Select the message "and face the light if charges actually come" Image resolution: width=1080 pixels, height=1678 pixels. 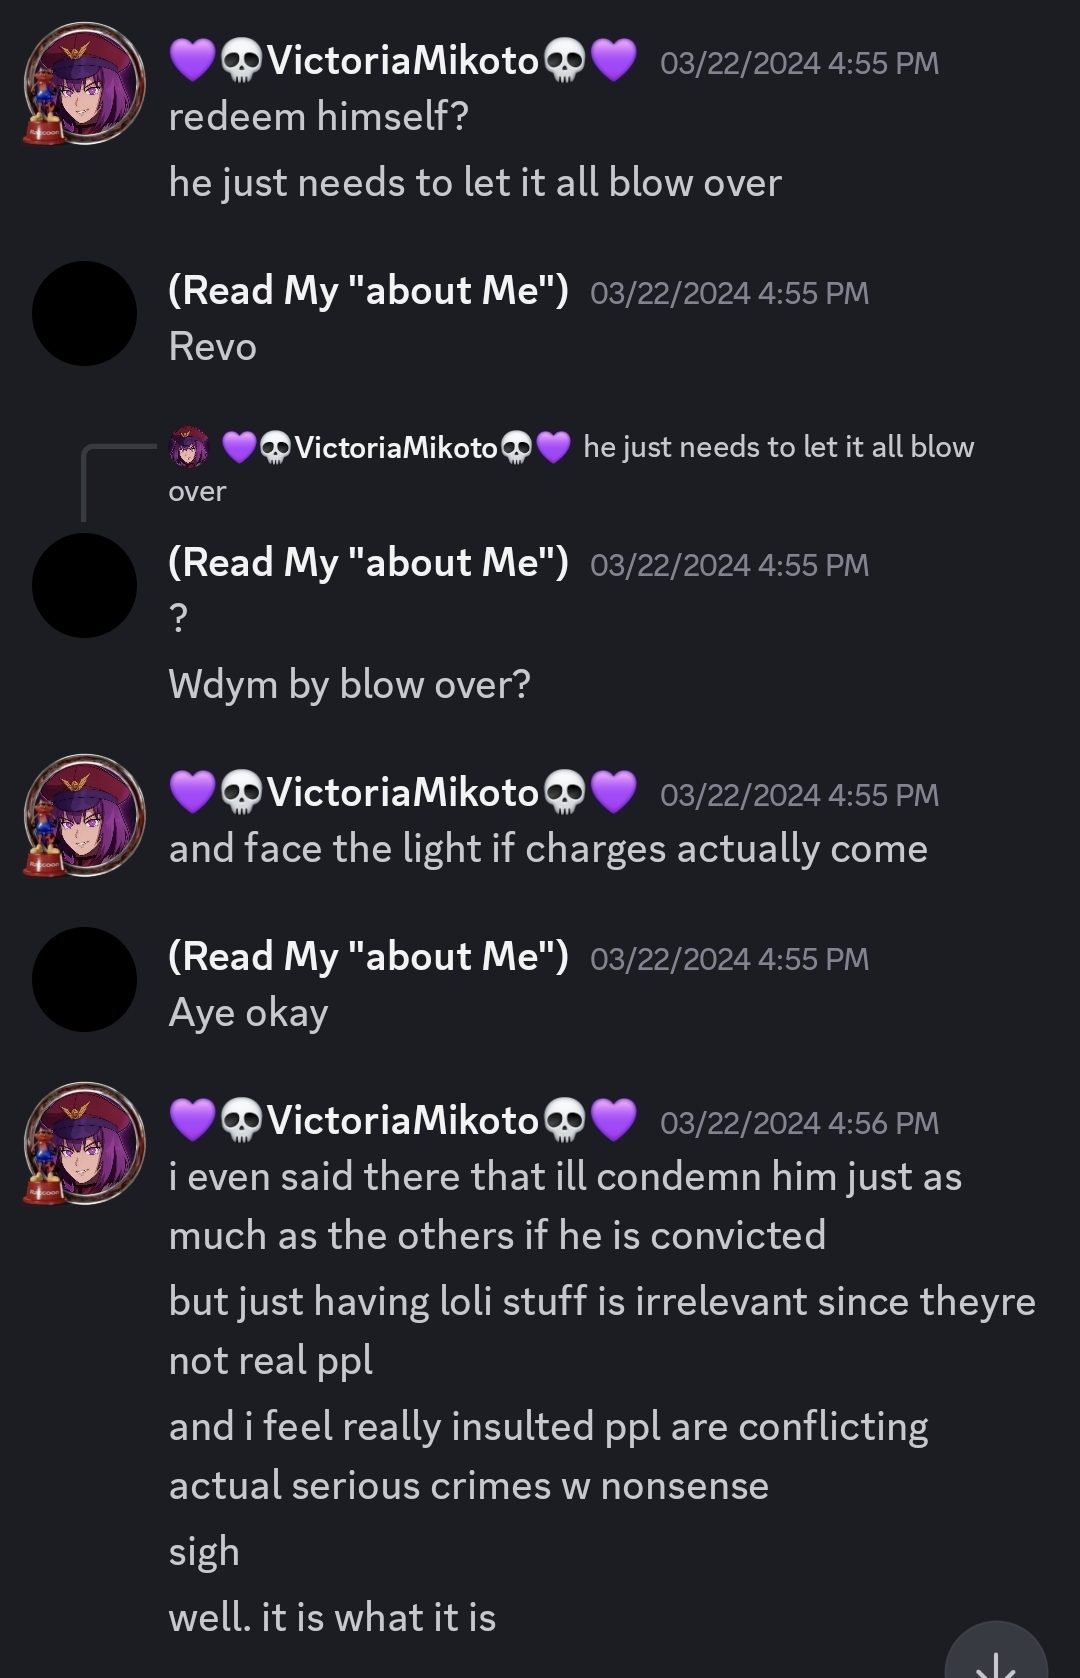tap(548, 849)
